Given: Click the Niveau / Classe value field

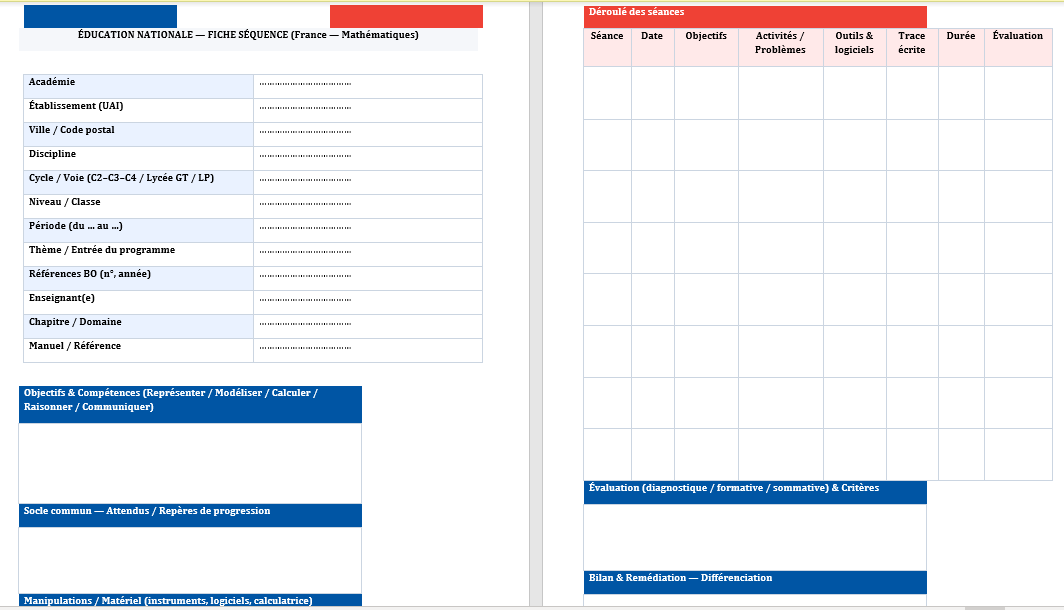Looking at the screenshot, I should pos(367,205).
